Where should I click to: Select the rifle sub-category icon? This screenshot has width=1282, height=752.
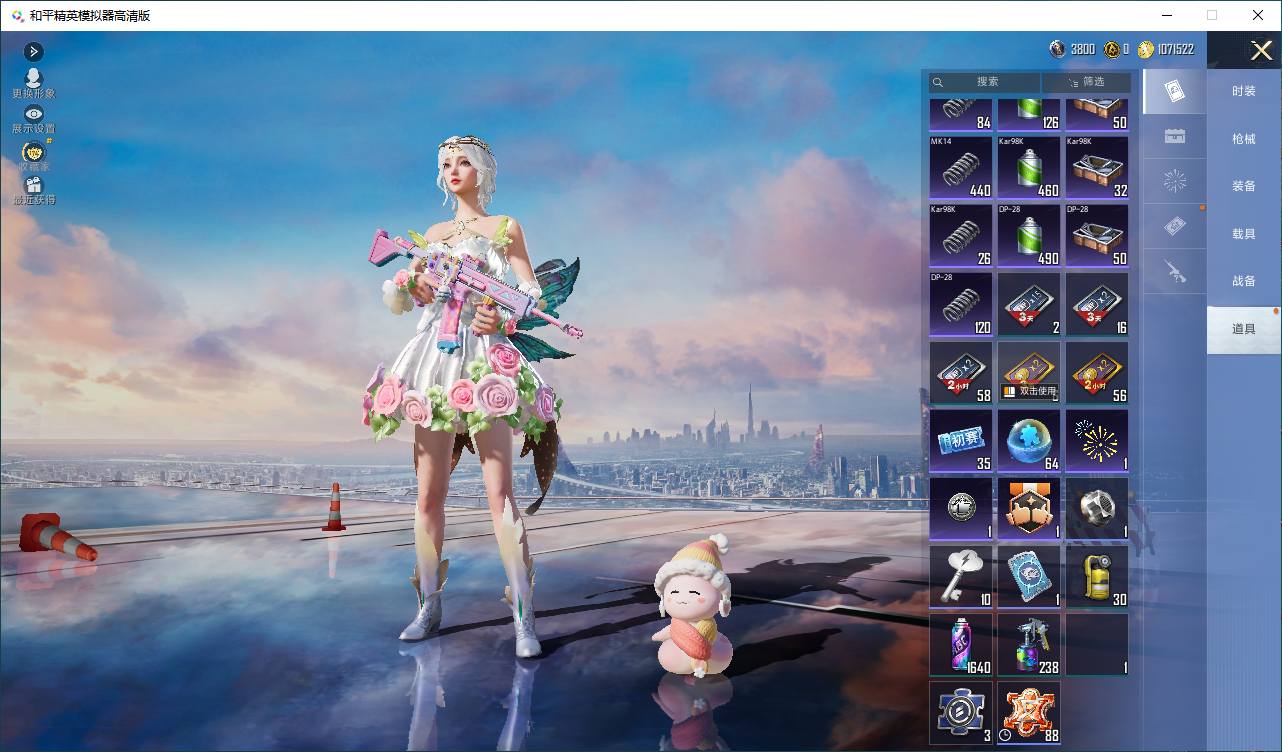click(x=1175, y=270)
